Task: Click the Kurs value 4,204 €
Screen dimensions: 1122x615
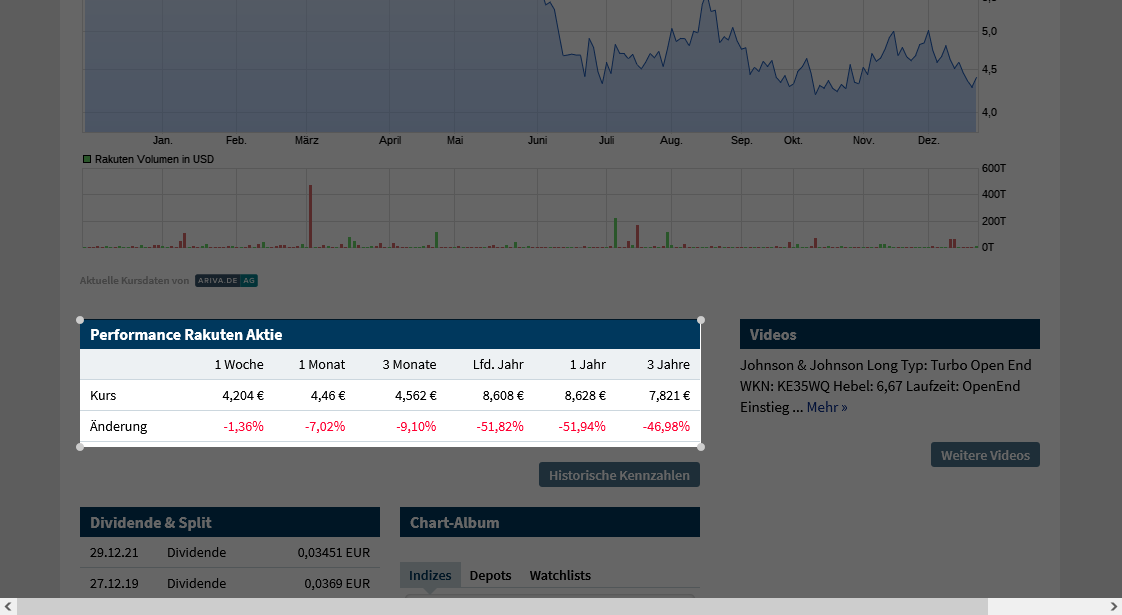Action: [x=243, y=395]
